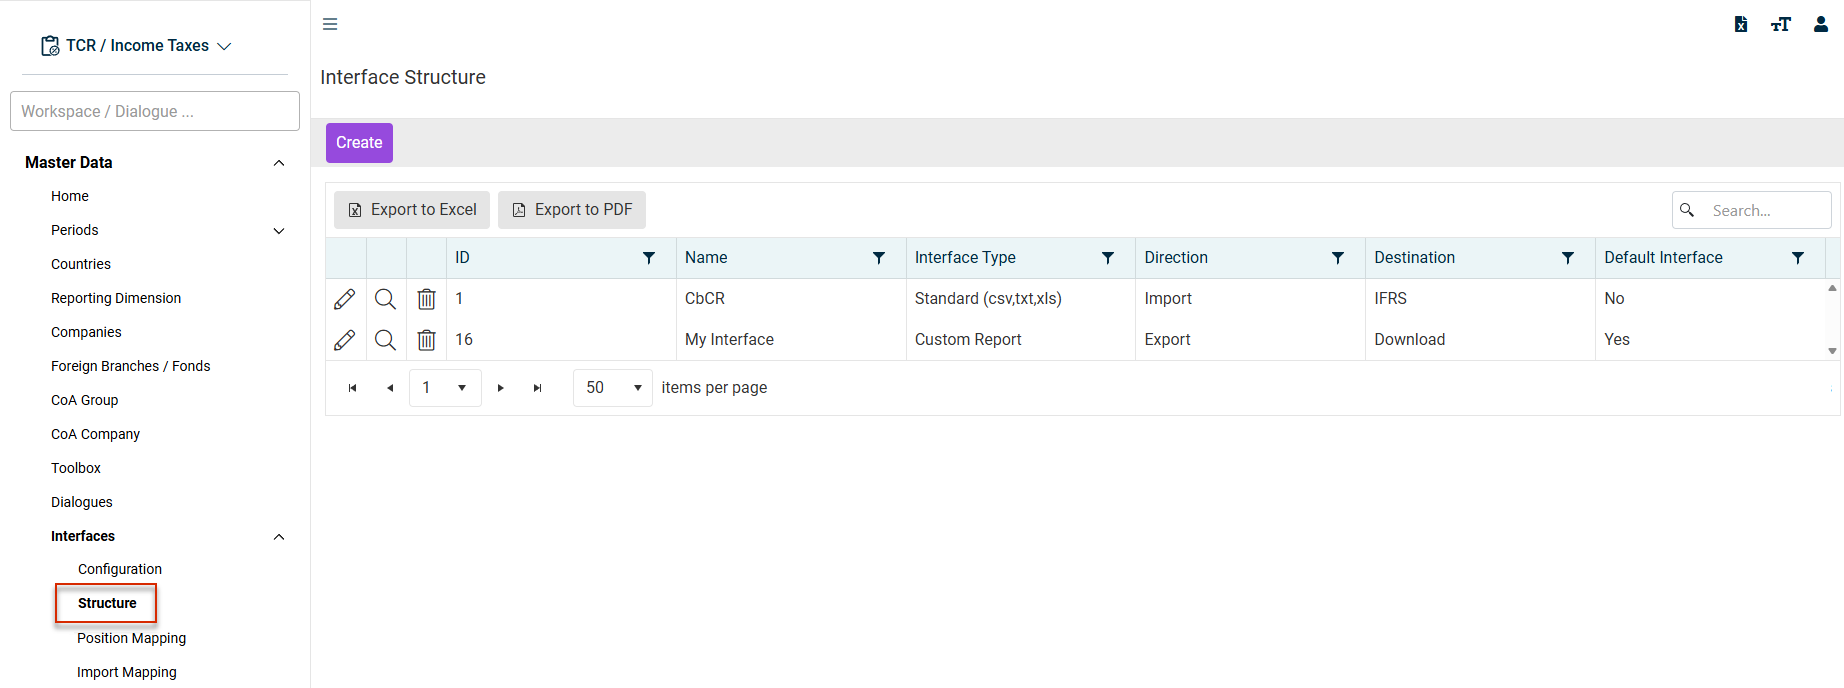Viewport: 1844px width, 688px height.
Task: Click the clipboard icon beside TCR / Income Taxes
Action: coord(50,46)
